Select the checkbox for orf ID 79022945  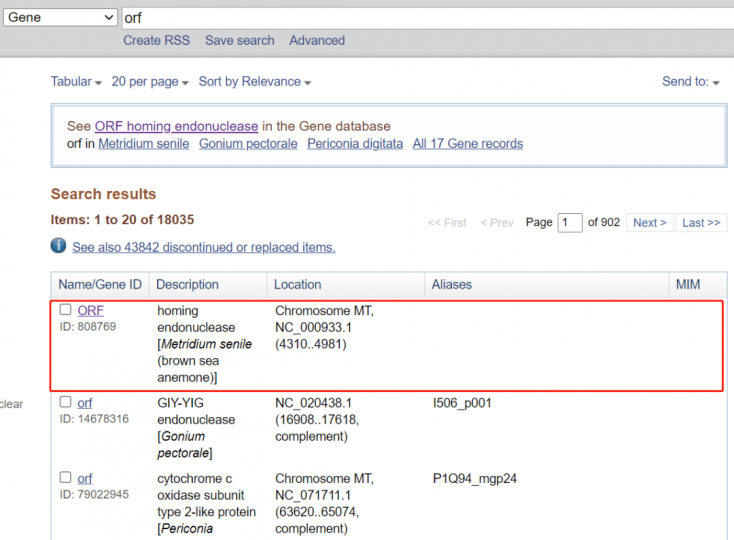[x=66, y=478]
